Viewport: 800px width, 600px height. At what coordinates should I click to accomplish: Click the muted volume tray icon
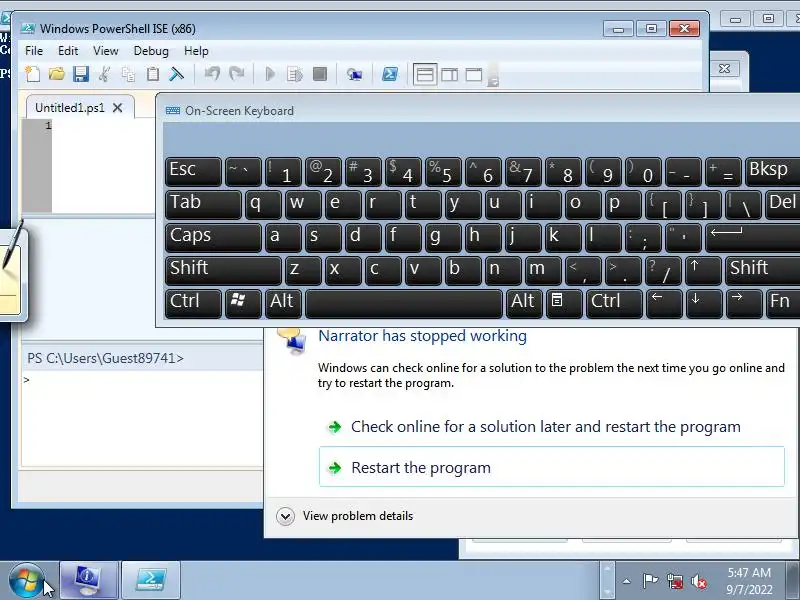click(x=698, y=581)
